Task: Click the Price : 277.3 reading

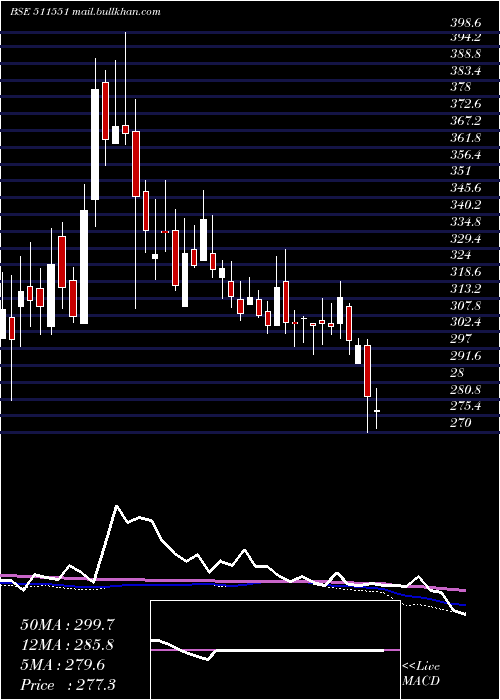Action: [68, 685]
